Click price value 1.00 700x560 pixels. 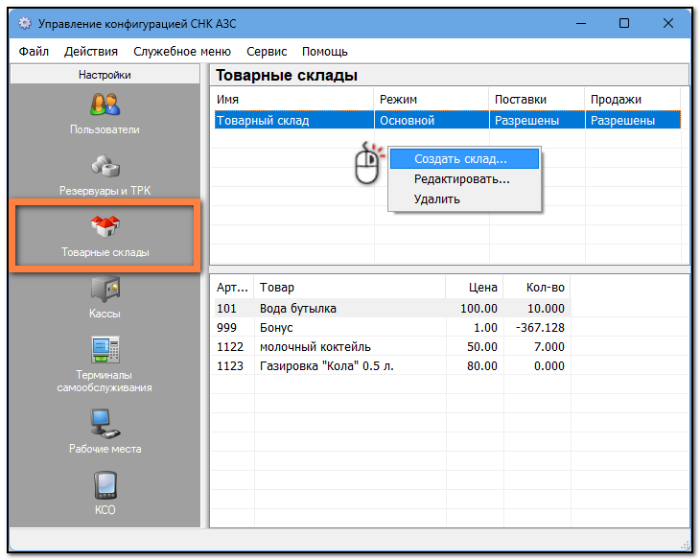point(485,327)
